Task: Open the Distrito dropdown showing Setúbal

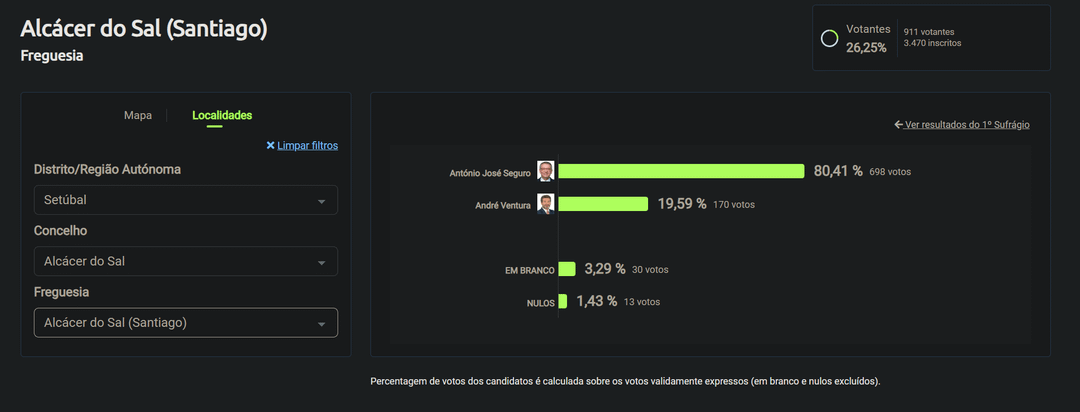Action: 186,200
